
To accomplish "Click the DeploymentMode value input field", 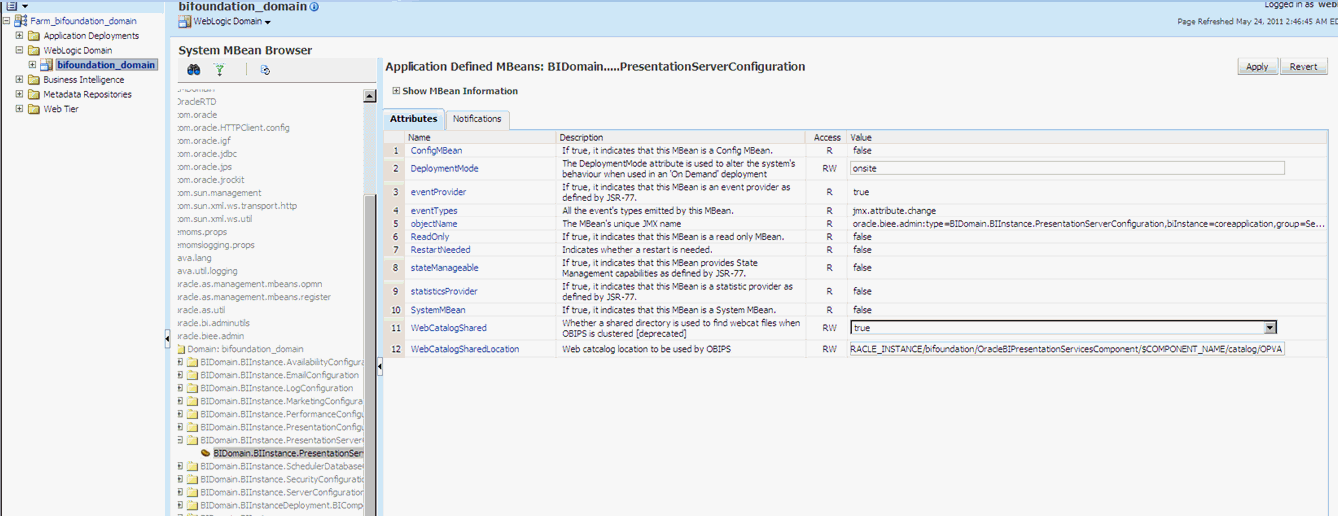I will (1067, 169).
